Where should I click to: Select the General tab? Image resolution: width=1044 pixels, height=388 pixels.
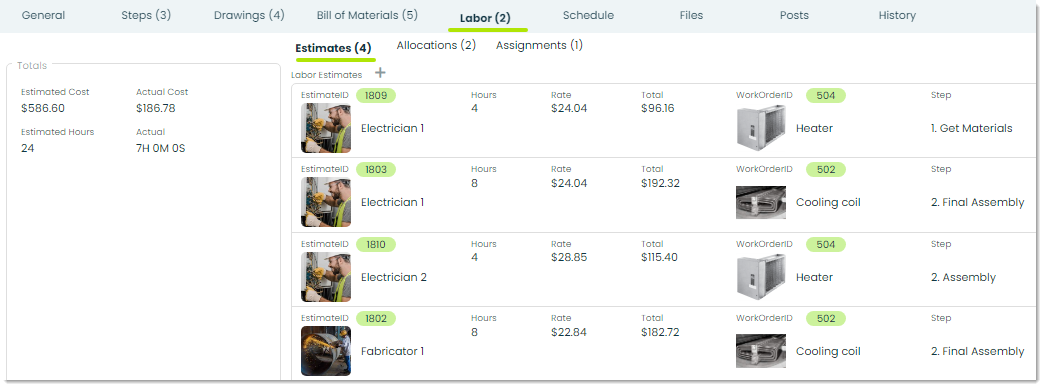43,15
